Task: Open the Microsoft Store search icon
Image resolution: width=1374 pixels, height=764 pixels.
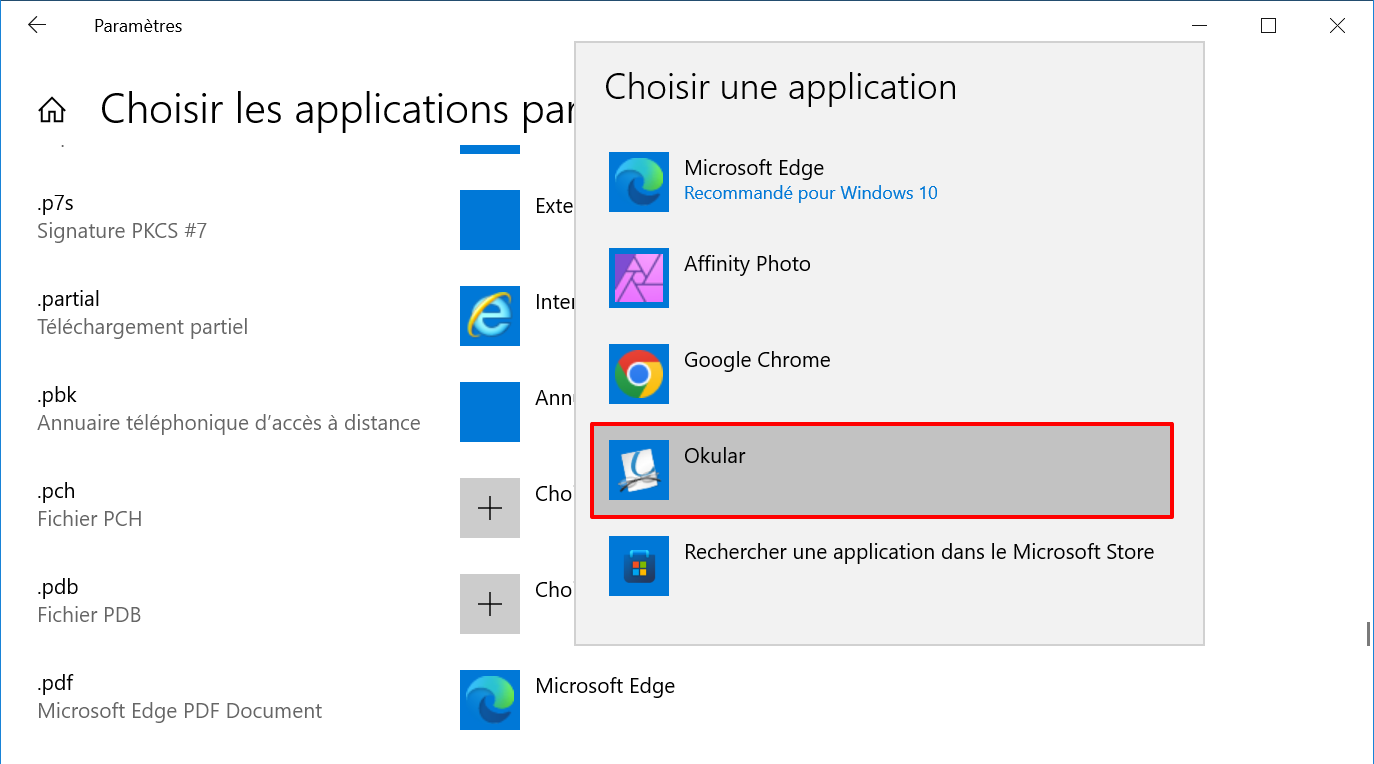Action: [639, 566]
